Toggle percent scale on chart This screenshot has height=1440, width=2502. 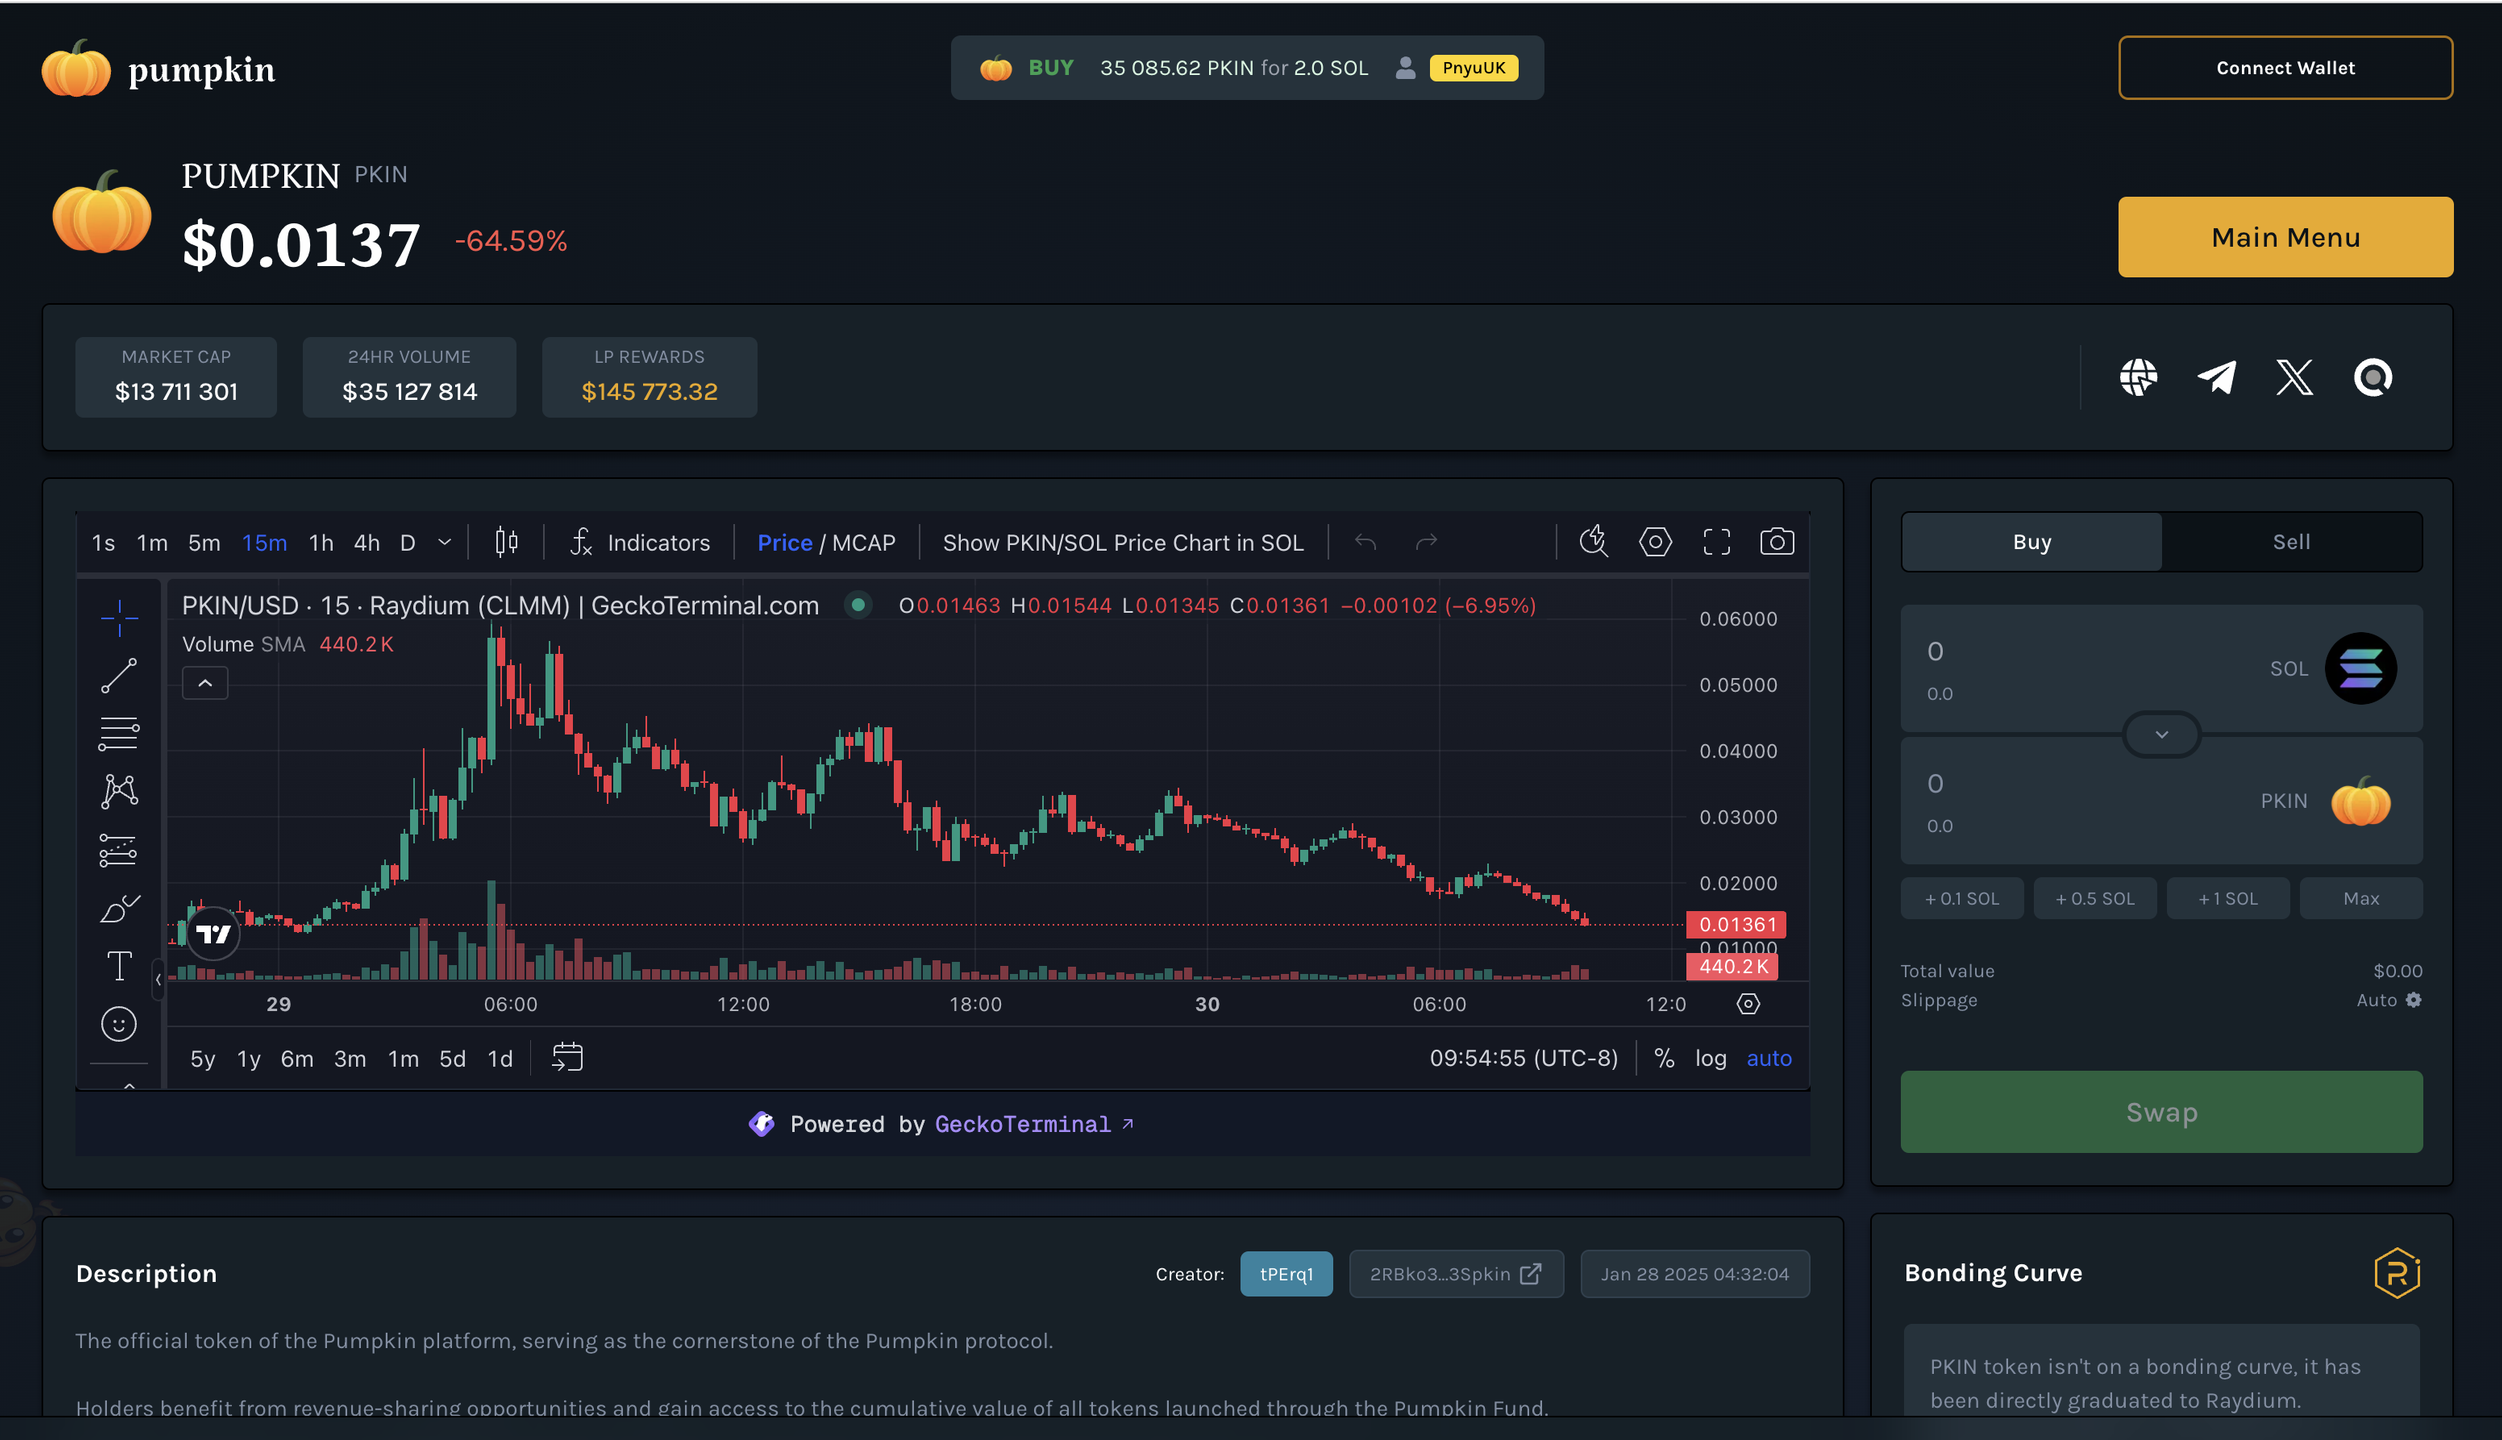1664,1058
